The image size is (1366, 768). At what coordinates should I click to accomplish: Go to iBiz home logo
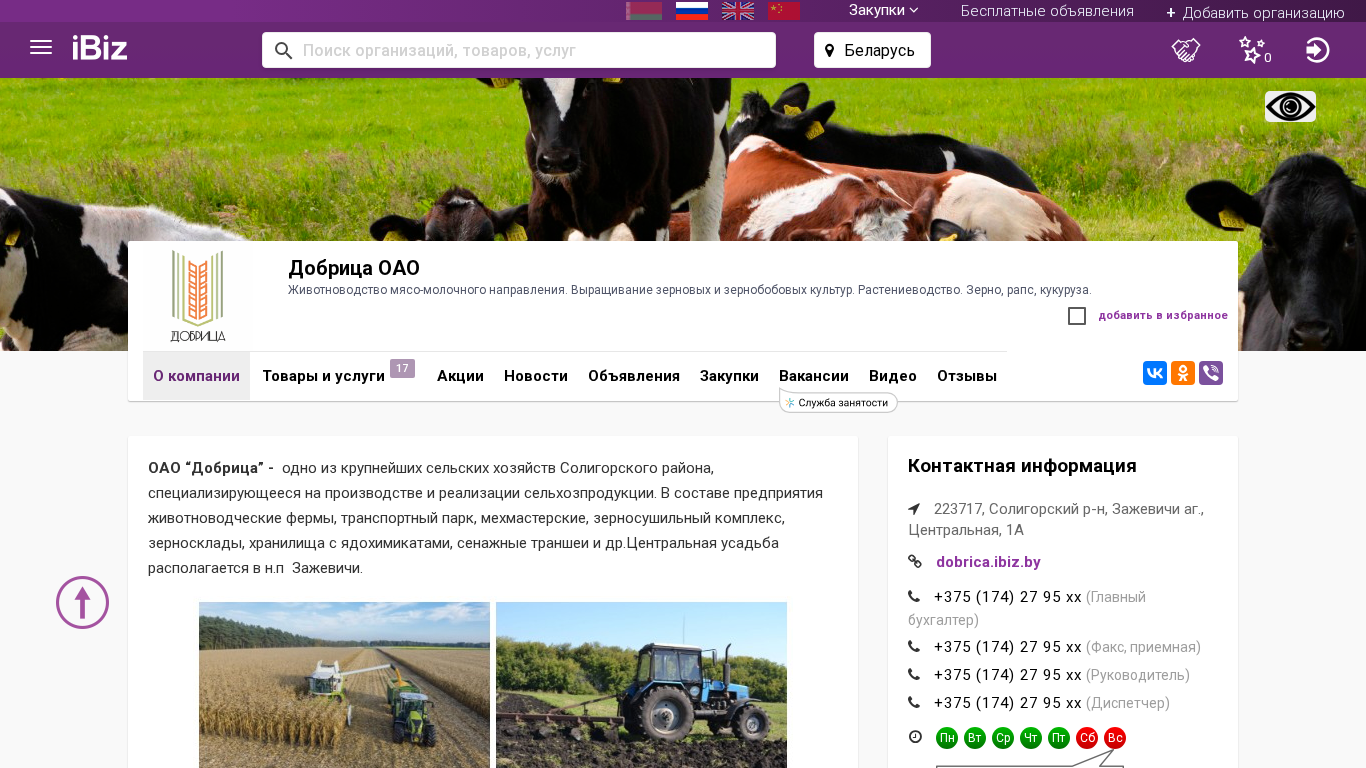point(100,48)
